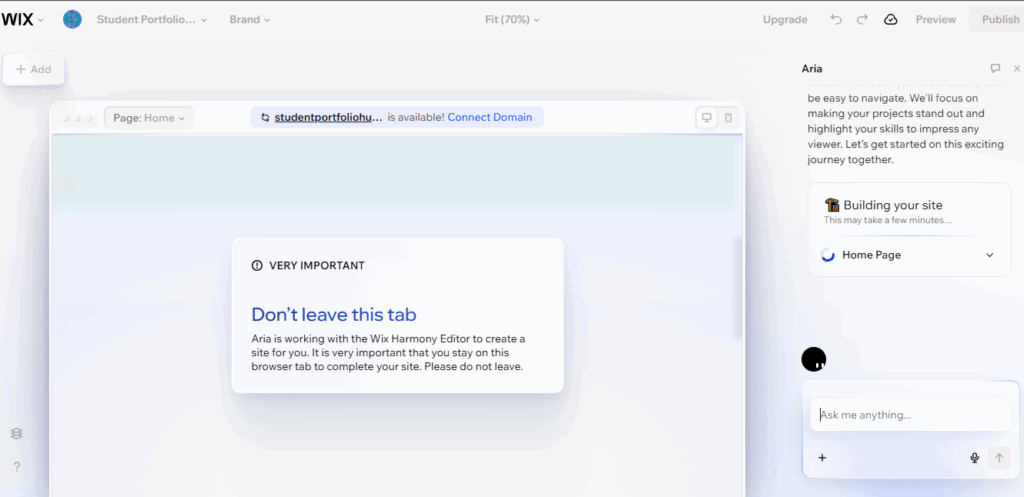Activate the microphone voice input
Image resolution: width=1024 pixels, height=497 pixels.
click(x=974, y=458)
